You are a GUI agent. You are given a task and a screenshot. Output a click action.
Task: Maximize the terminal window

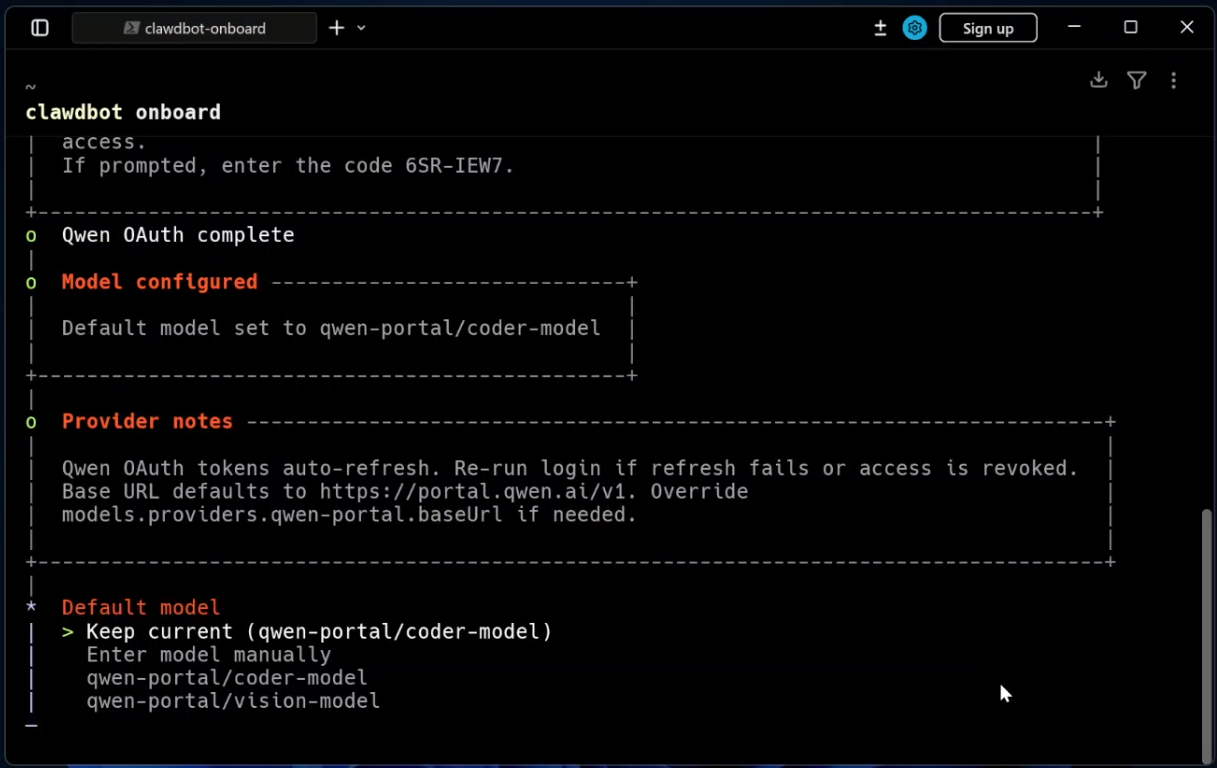point(1130,28)
